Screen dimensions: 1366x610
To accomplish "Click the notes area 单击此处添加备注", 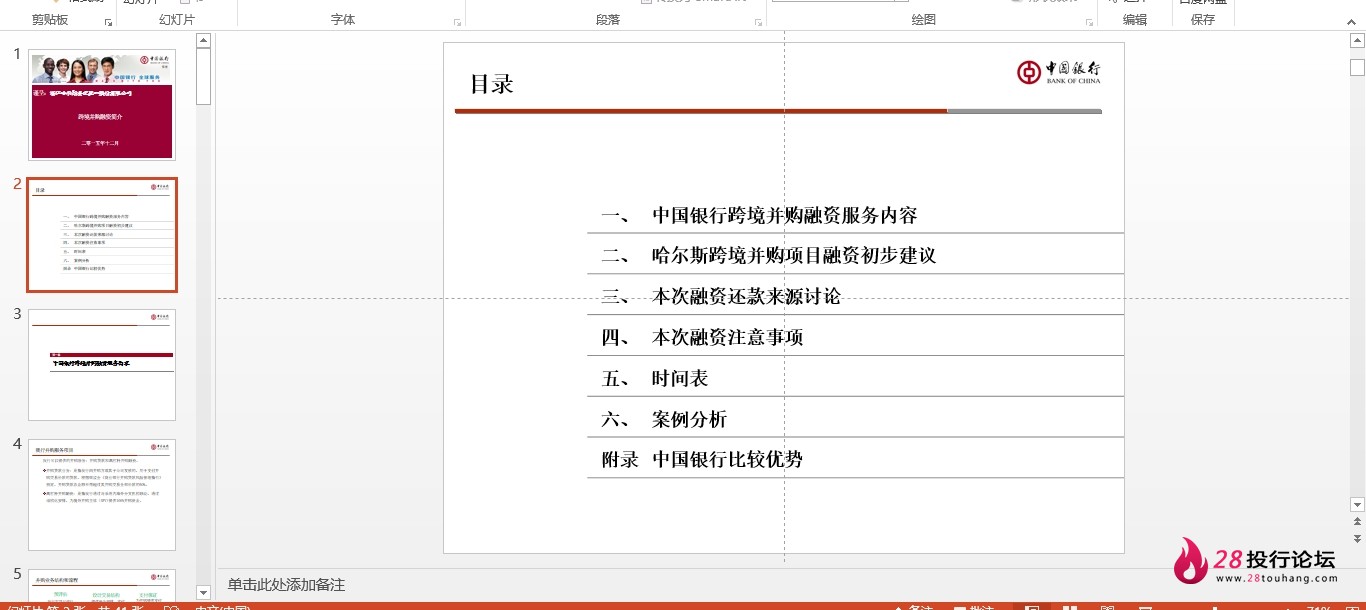I will click(286, 585).
